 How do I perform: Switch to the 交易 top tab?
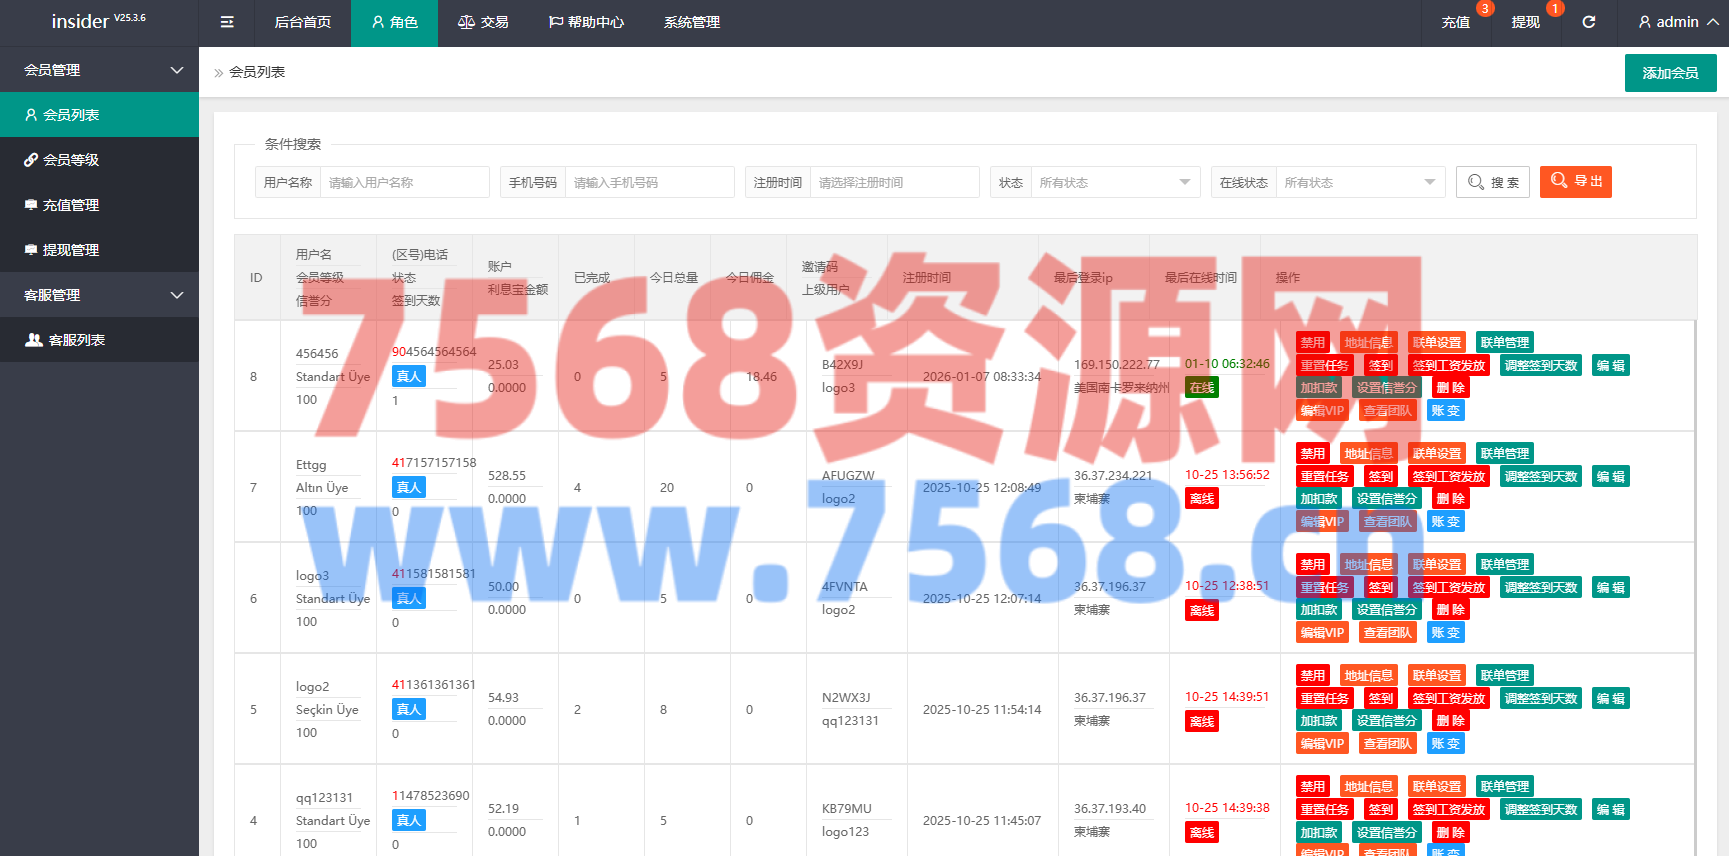point(483,22)
